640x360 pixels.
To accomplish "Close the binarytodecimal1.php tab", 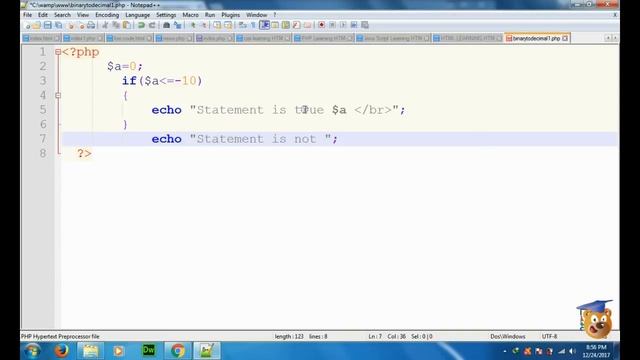I will [x=565, y=38].
